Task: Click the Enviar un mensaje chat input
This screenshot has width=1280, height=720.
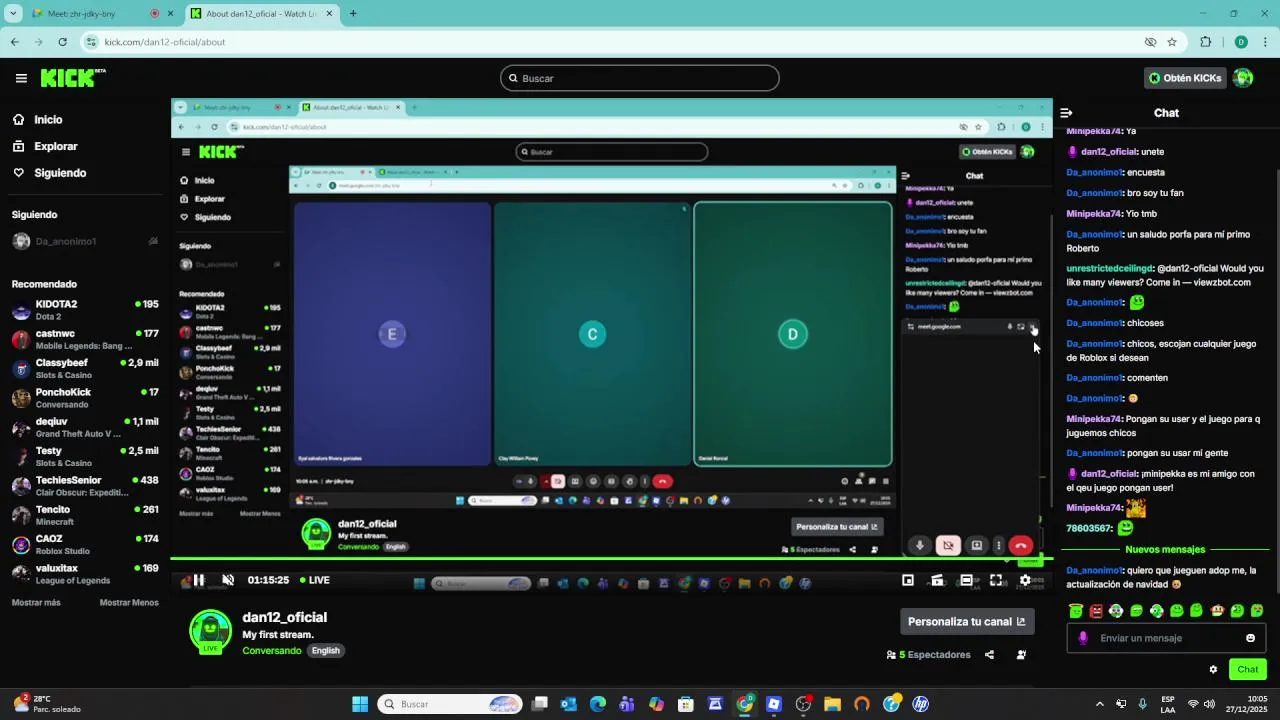Action: tap(1166, 638)
